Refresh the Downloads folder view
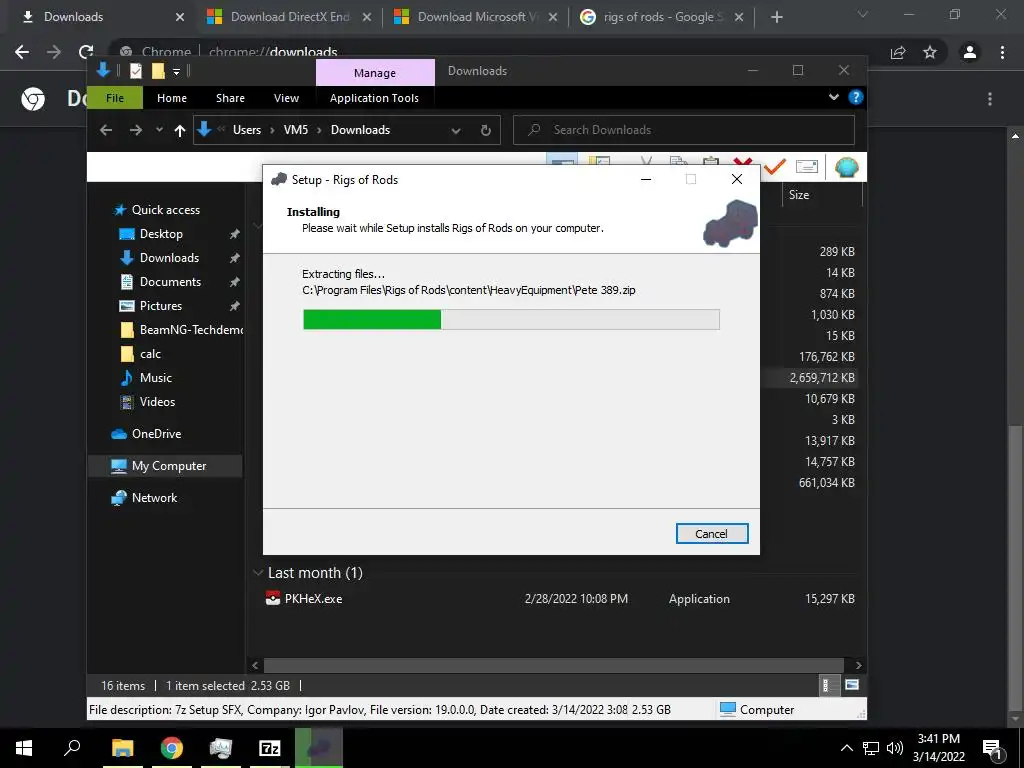The height and width of the screenshot is (768, 1024). point(486,130)
